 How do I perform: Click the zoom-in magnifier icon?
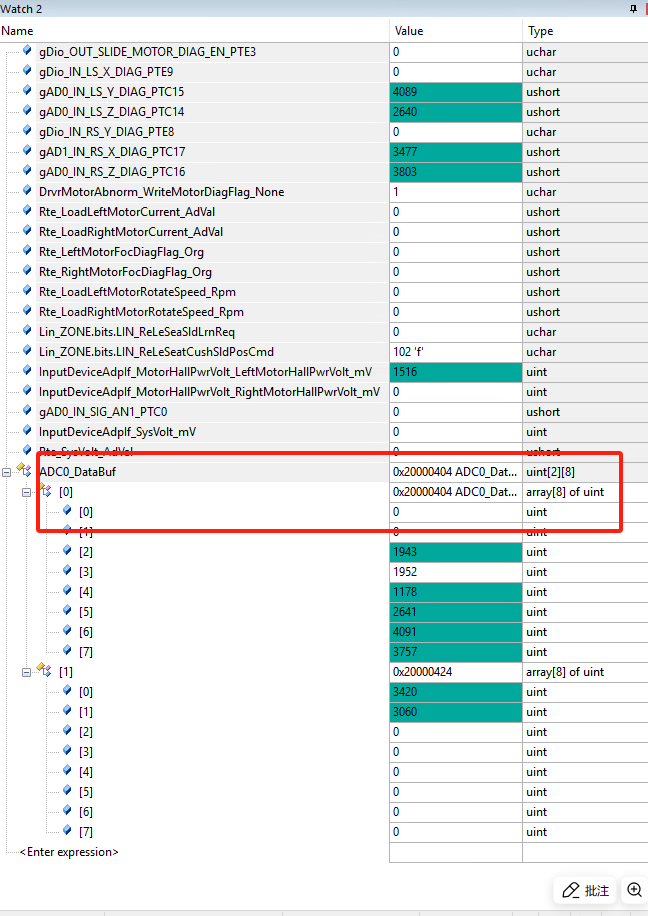[634, 890]
